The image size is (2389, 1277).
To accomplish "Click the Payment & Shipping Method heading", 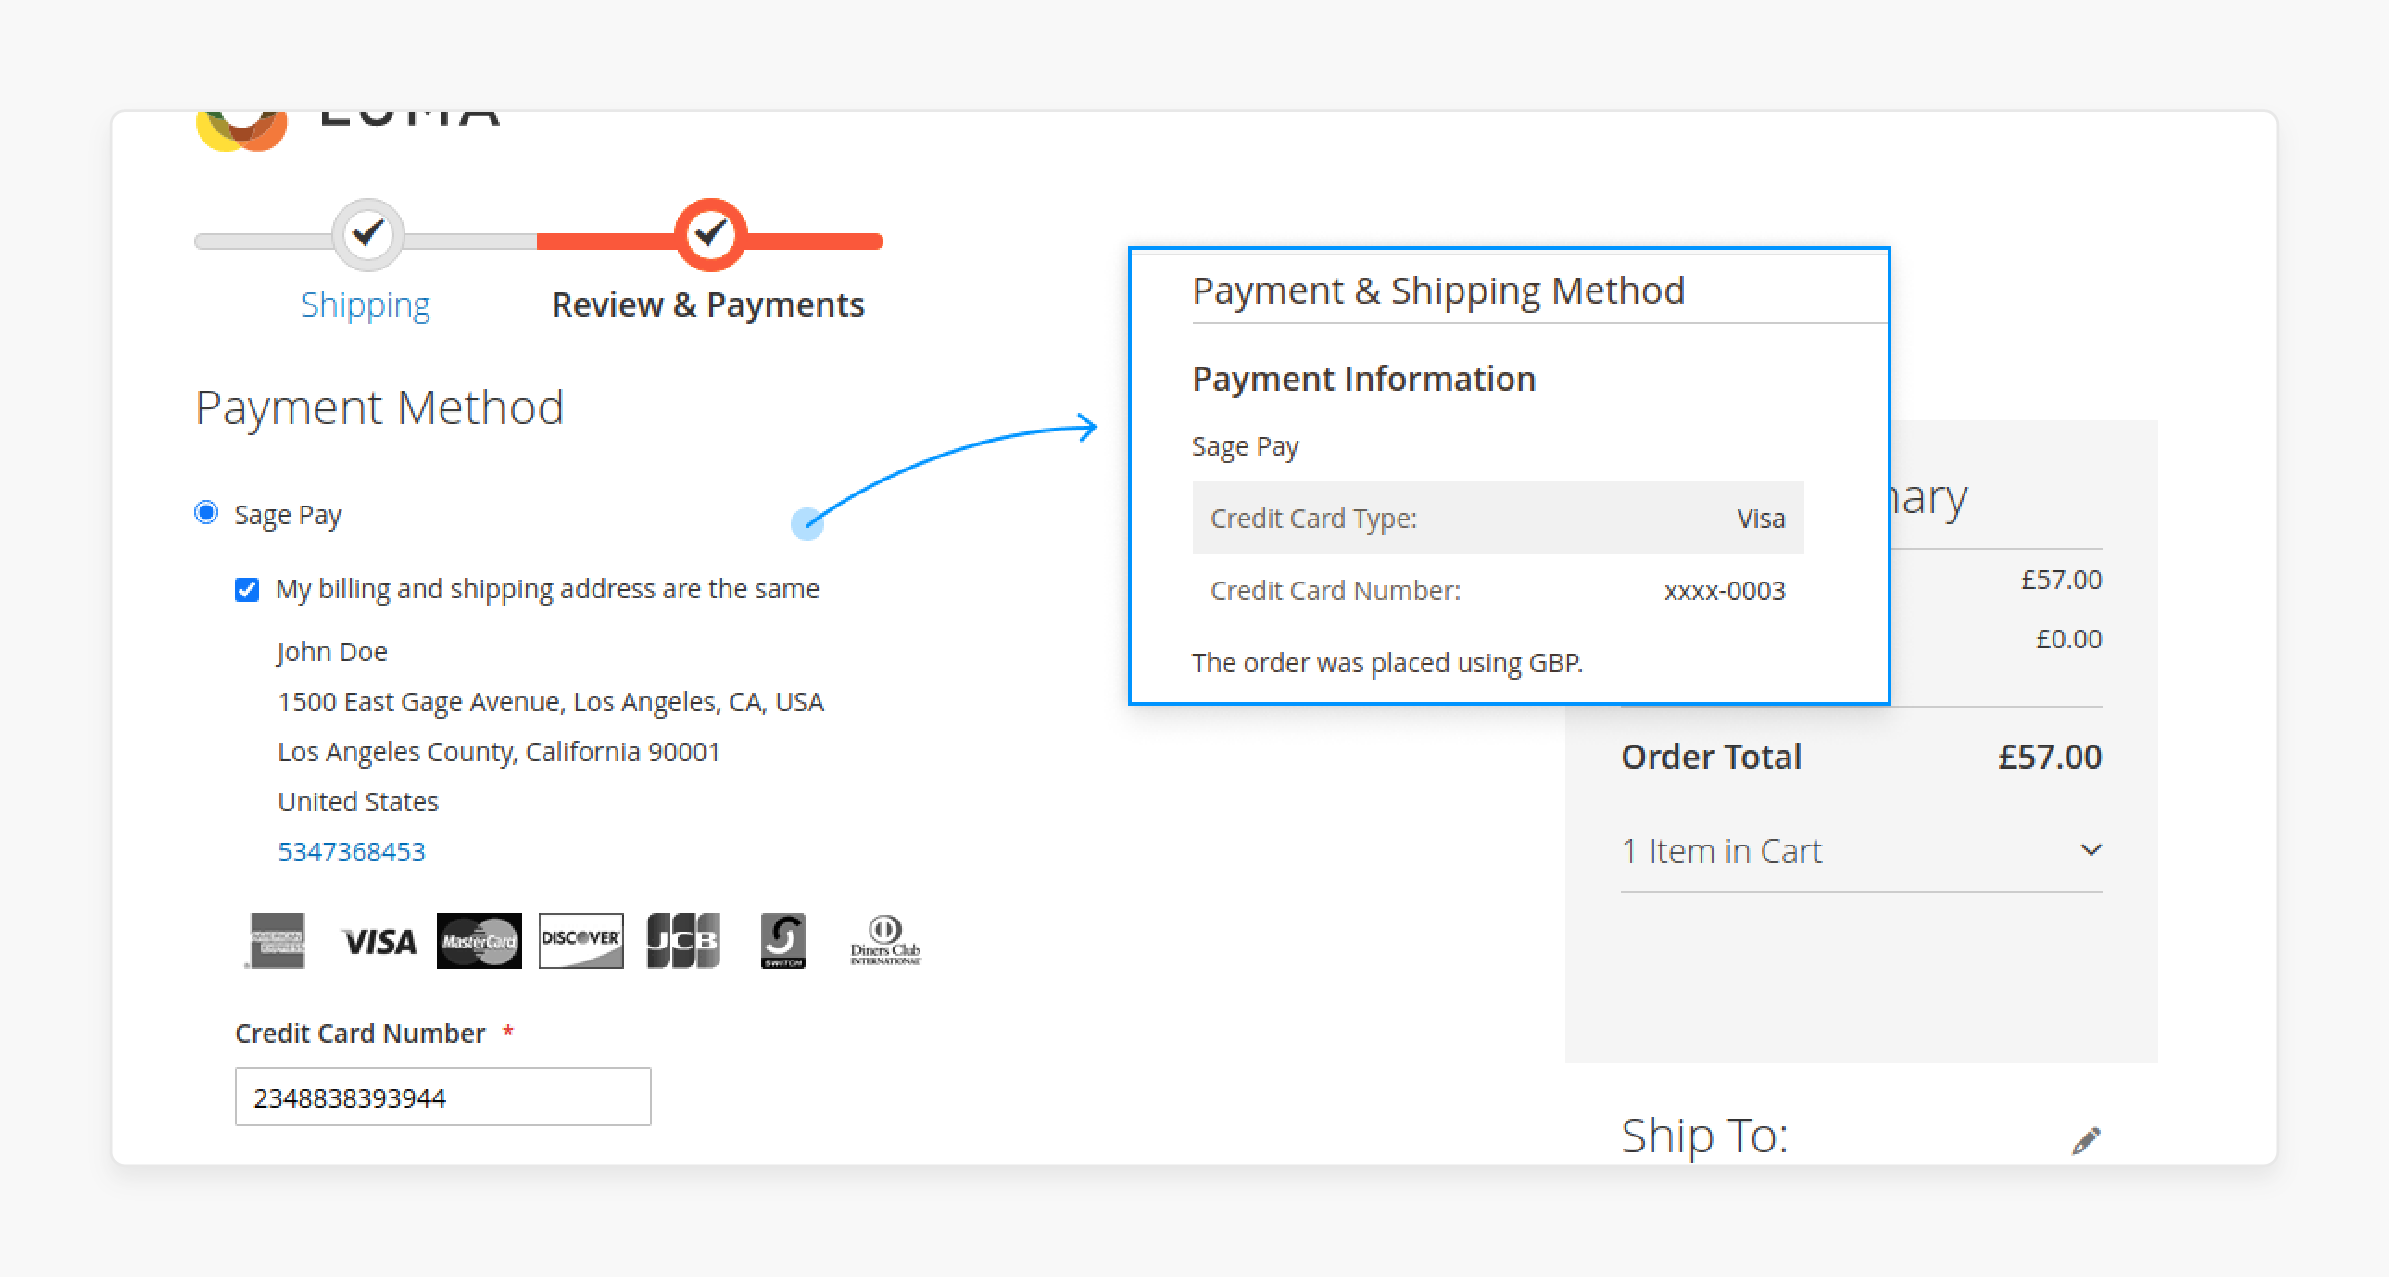I will click(x=1438, y=291).
